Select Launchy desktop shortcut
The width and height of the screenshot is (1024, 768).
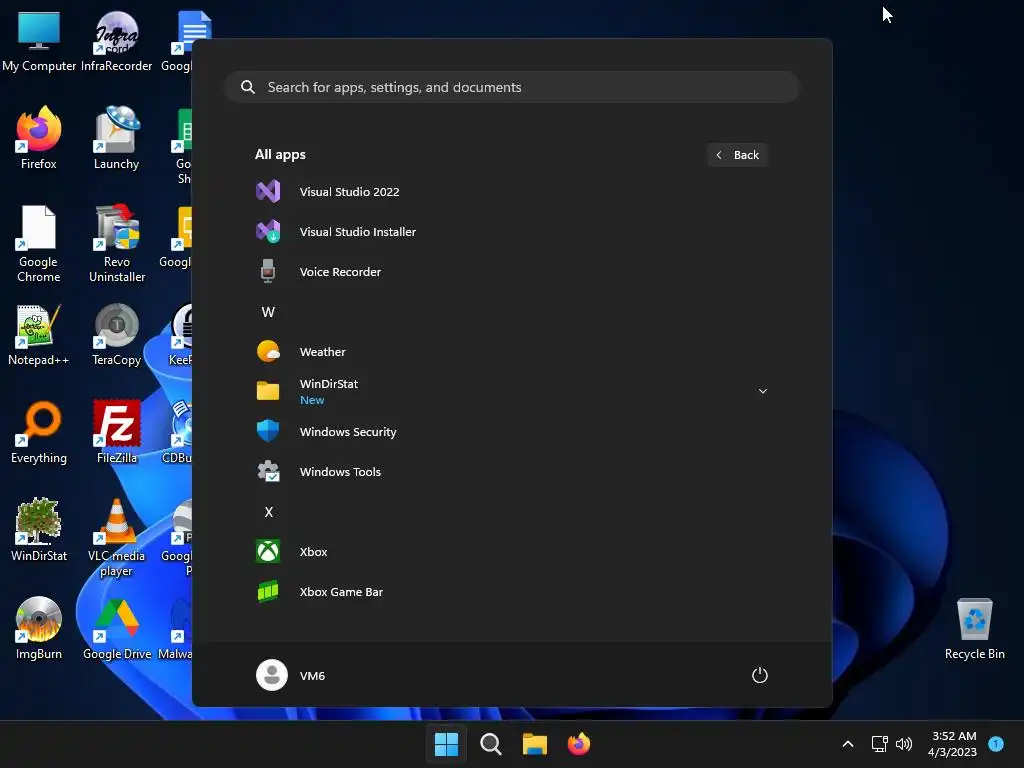(x=116, y=138)
